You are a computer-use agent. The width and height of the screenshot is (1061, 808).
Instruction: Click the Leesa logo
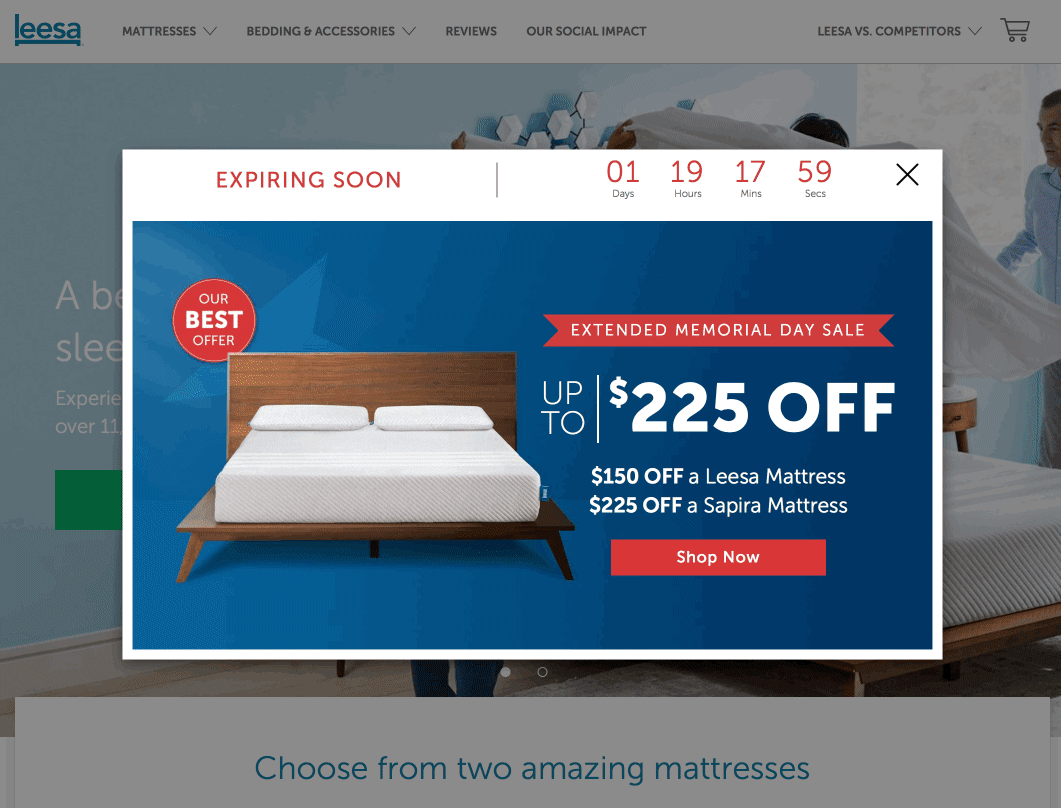coord(48,30)
